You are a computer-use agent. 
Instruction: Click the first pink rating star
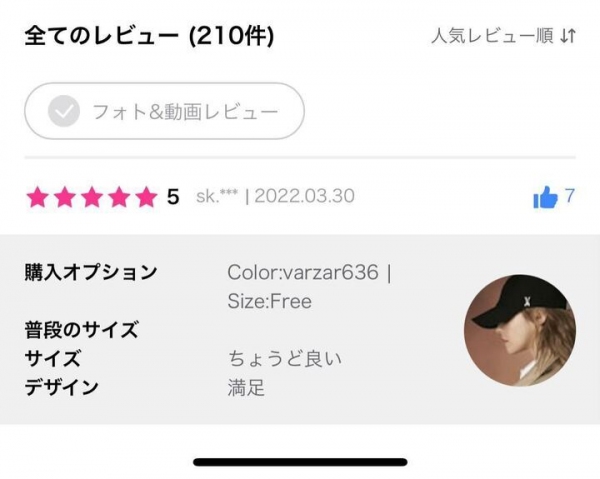tap(38, 197)
